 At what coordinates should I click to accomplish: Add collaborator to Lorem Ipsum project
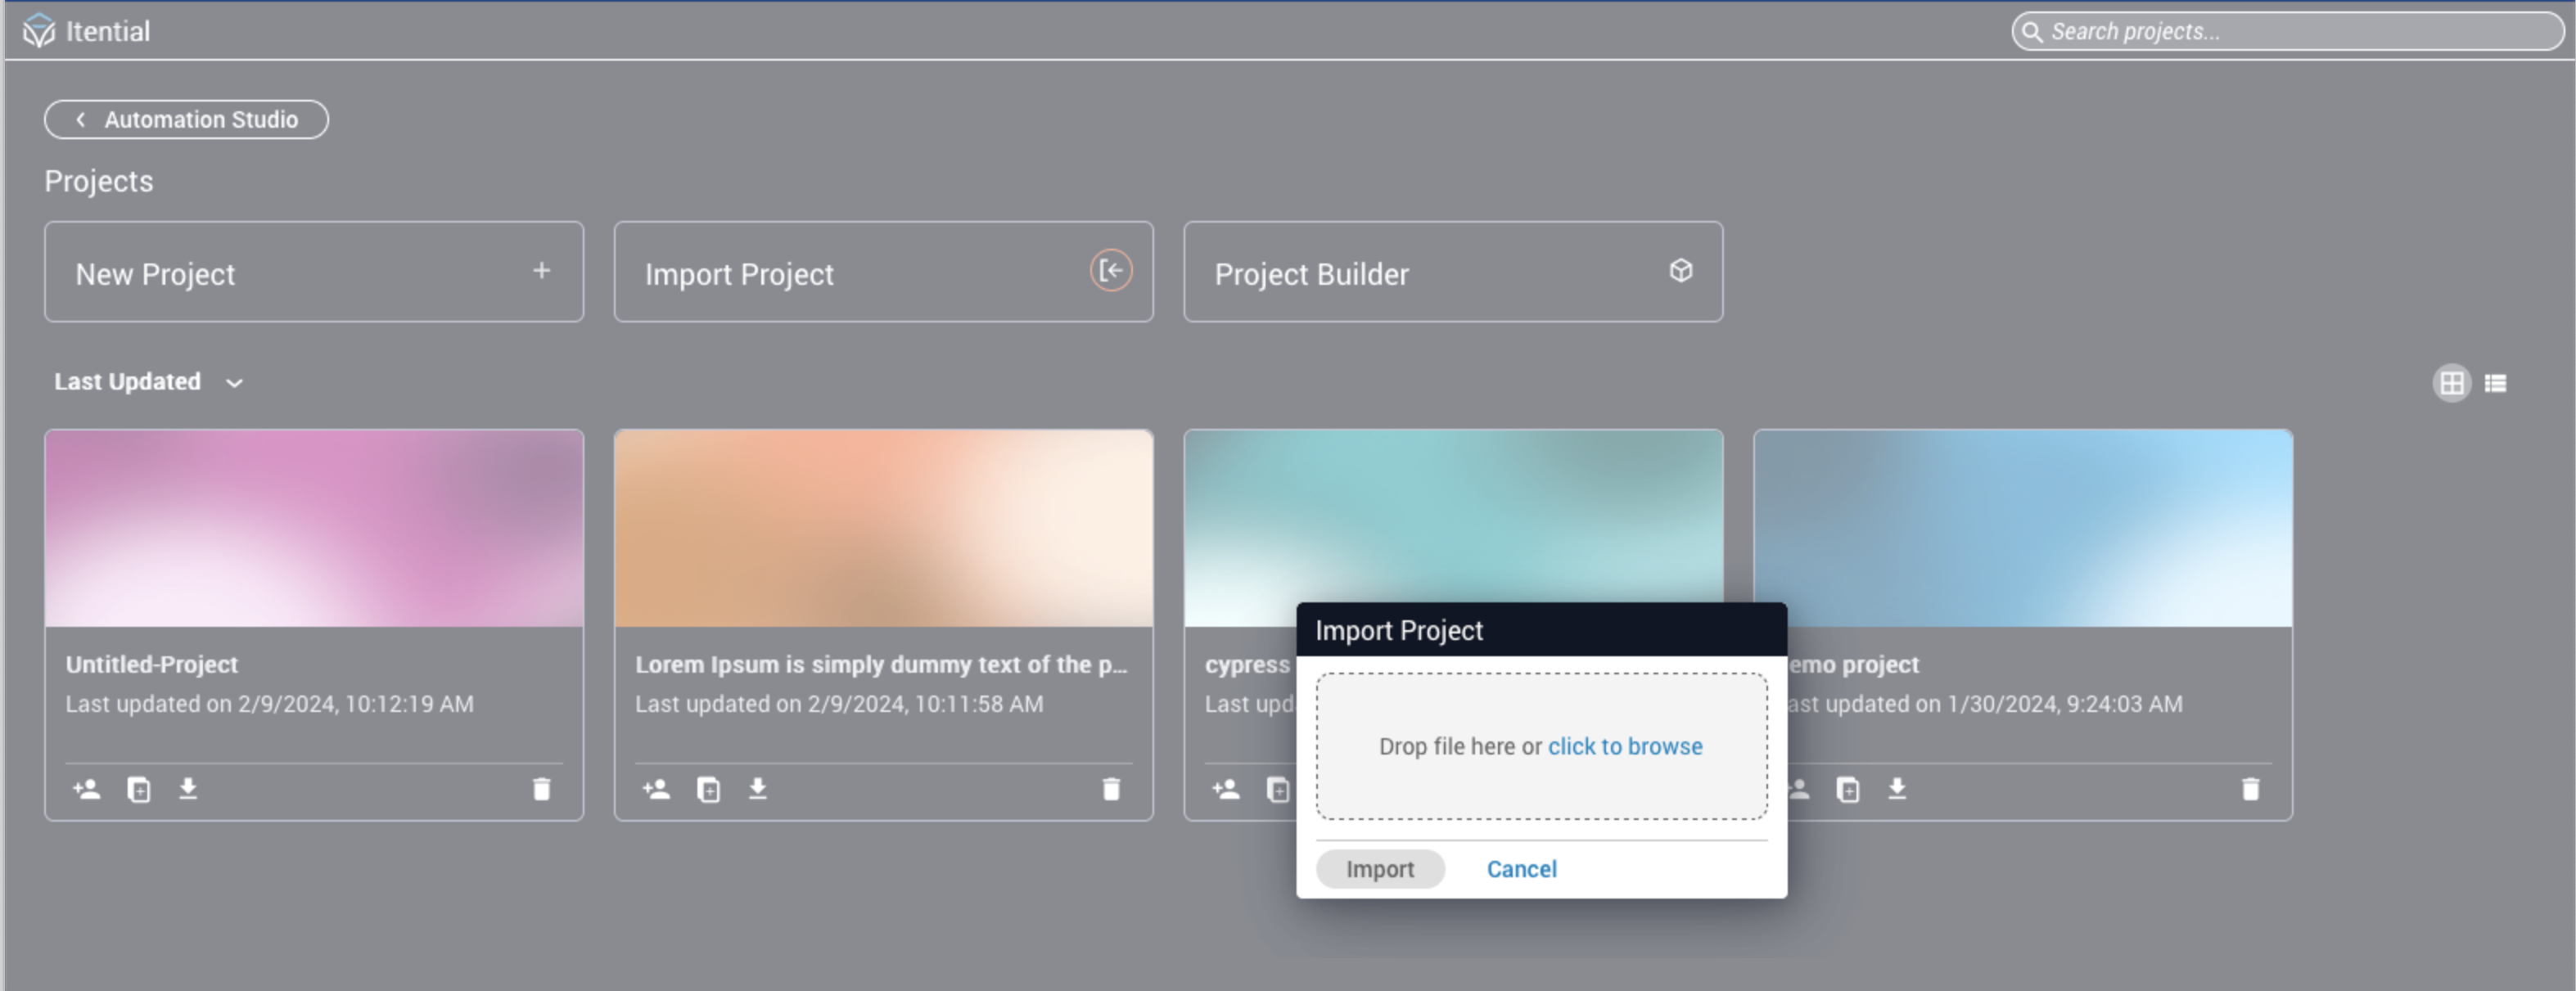tap(656, 789)
